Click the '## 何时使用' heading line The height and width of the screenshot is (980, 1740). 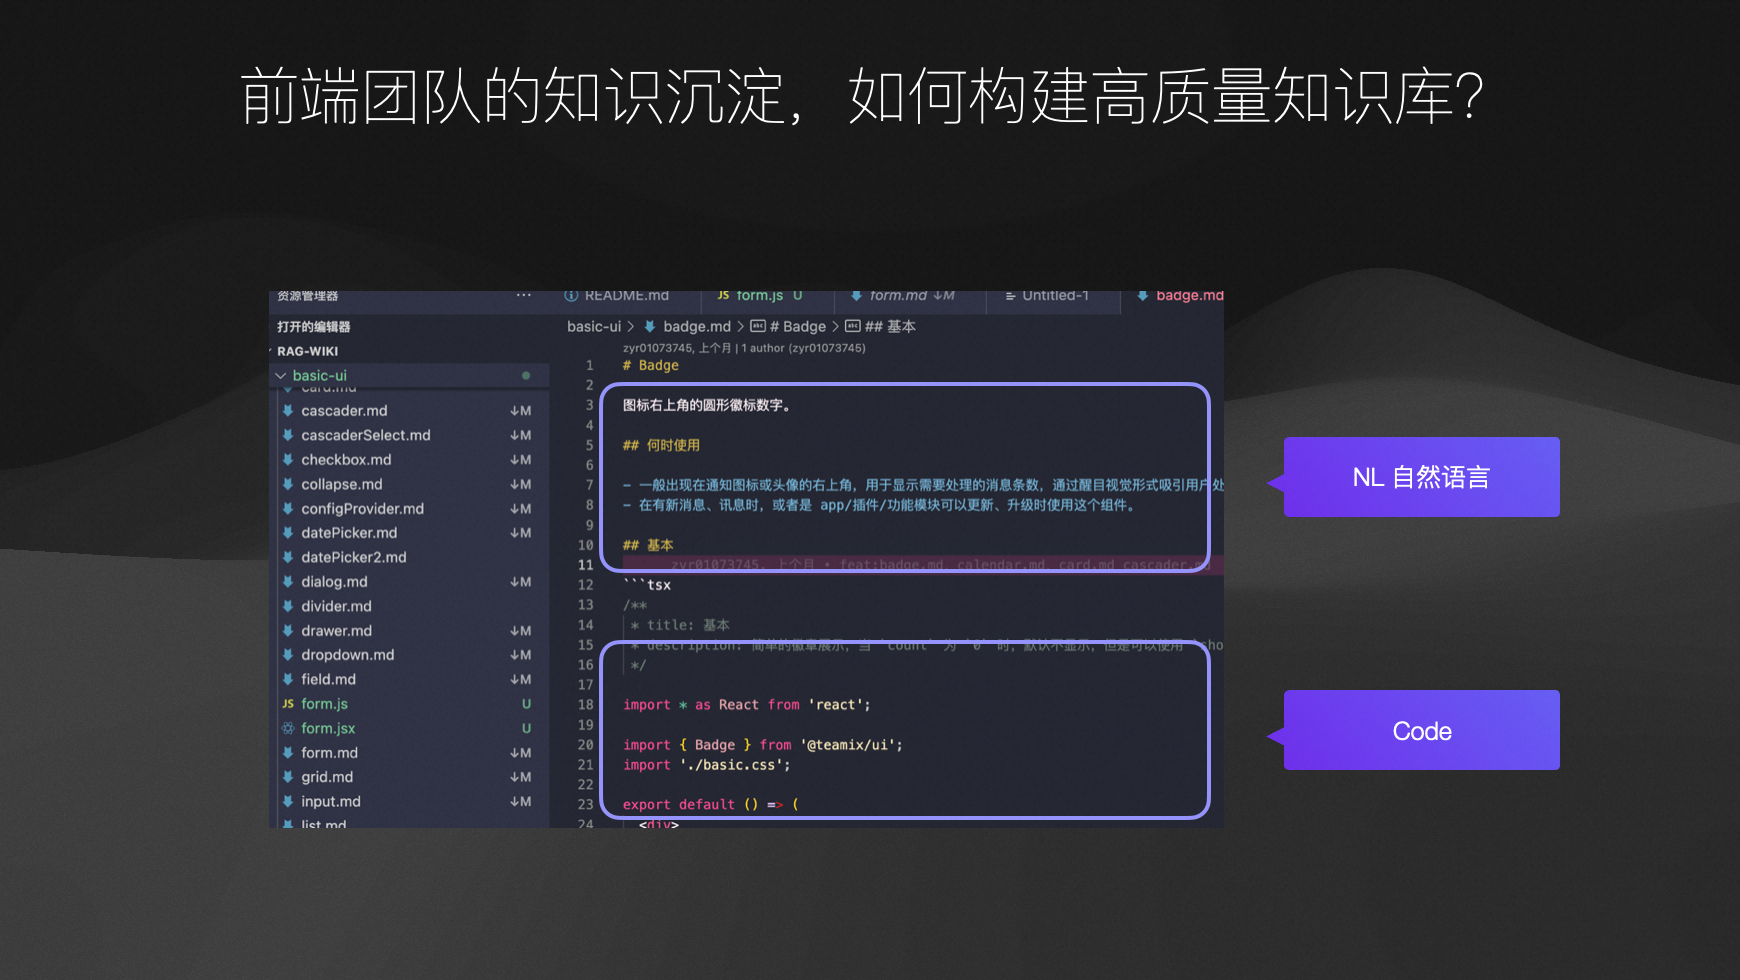pyautogui.click(x=661, y=446)
